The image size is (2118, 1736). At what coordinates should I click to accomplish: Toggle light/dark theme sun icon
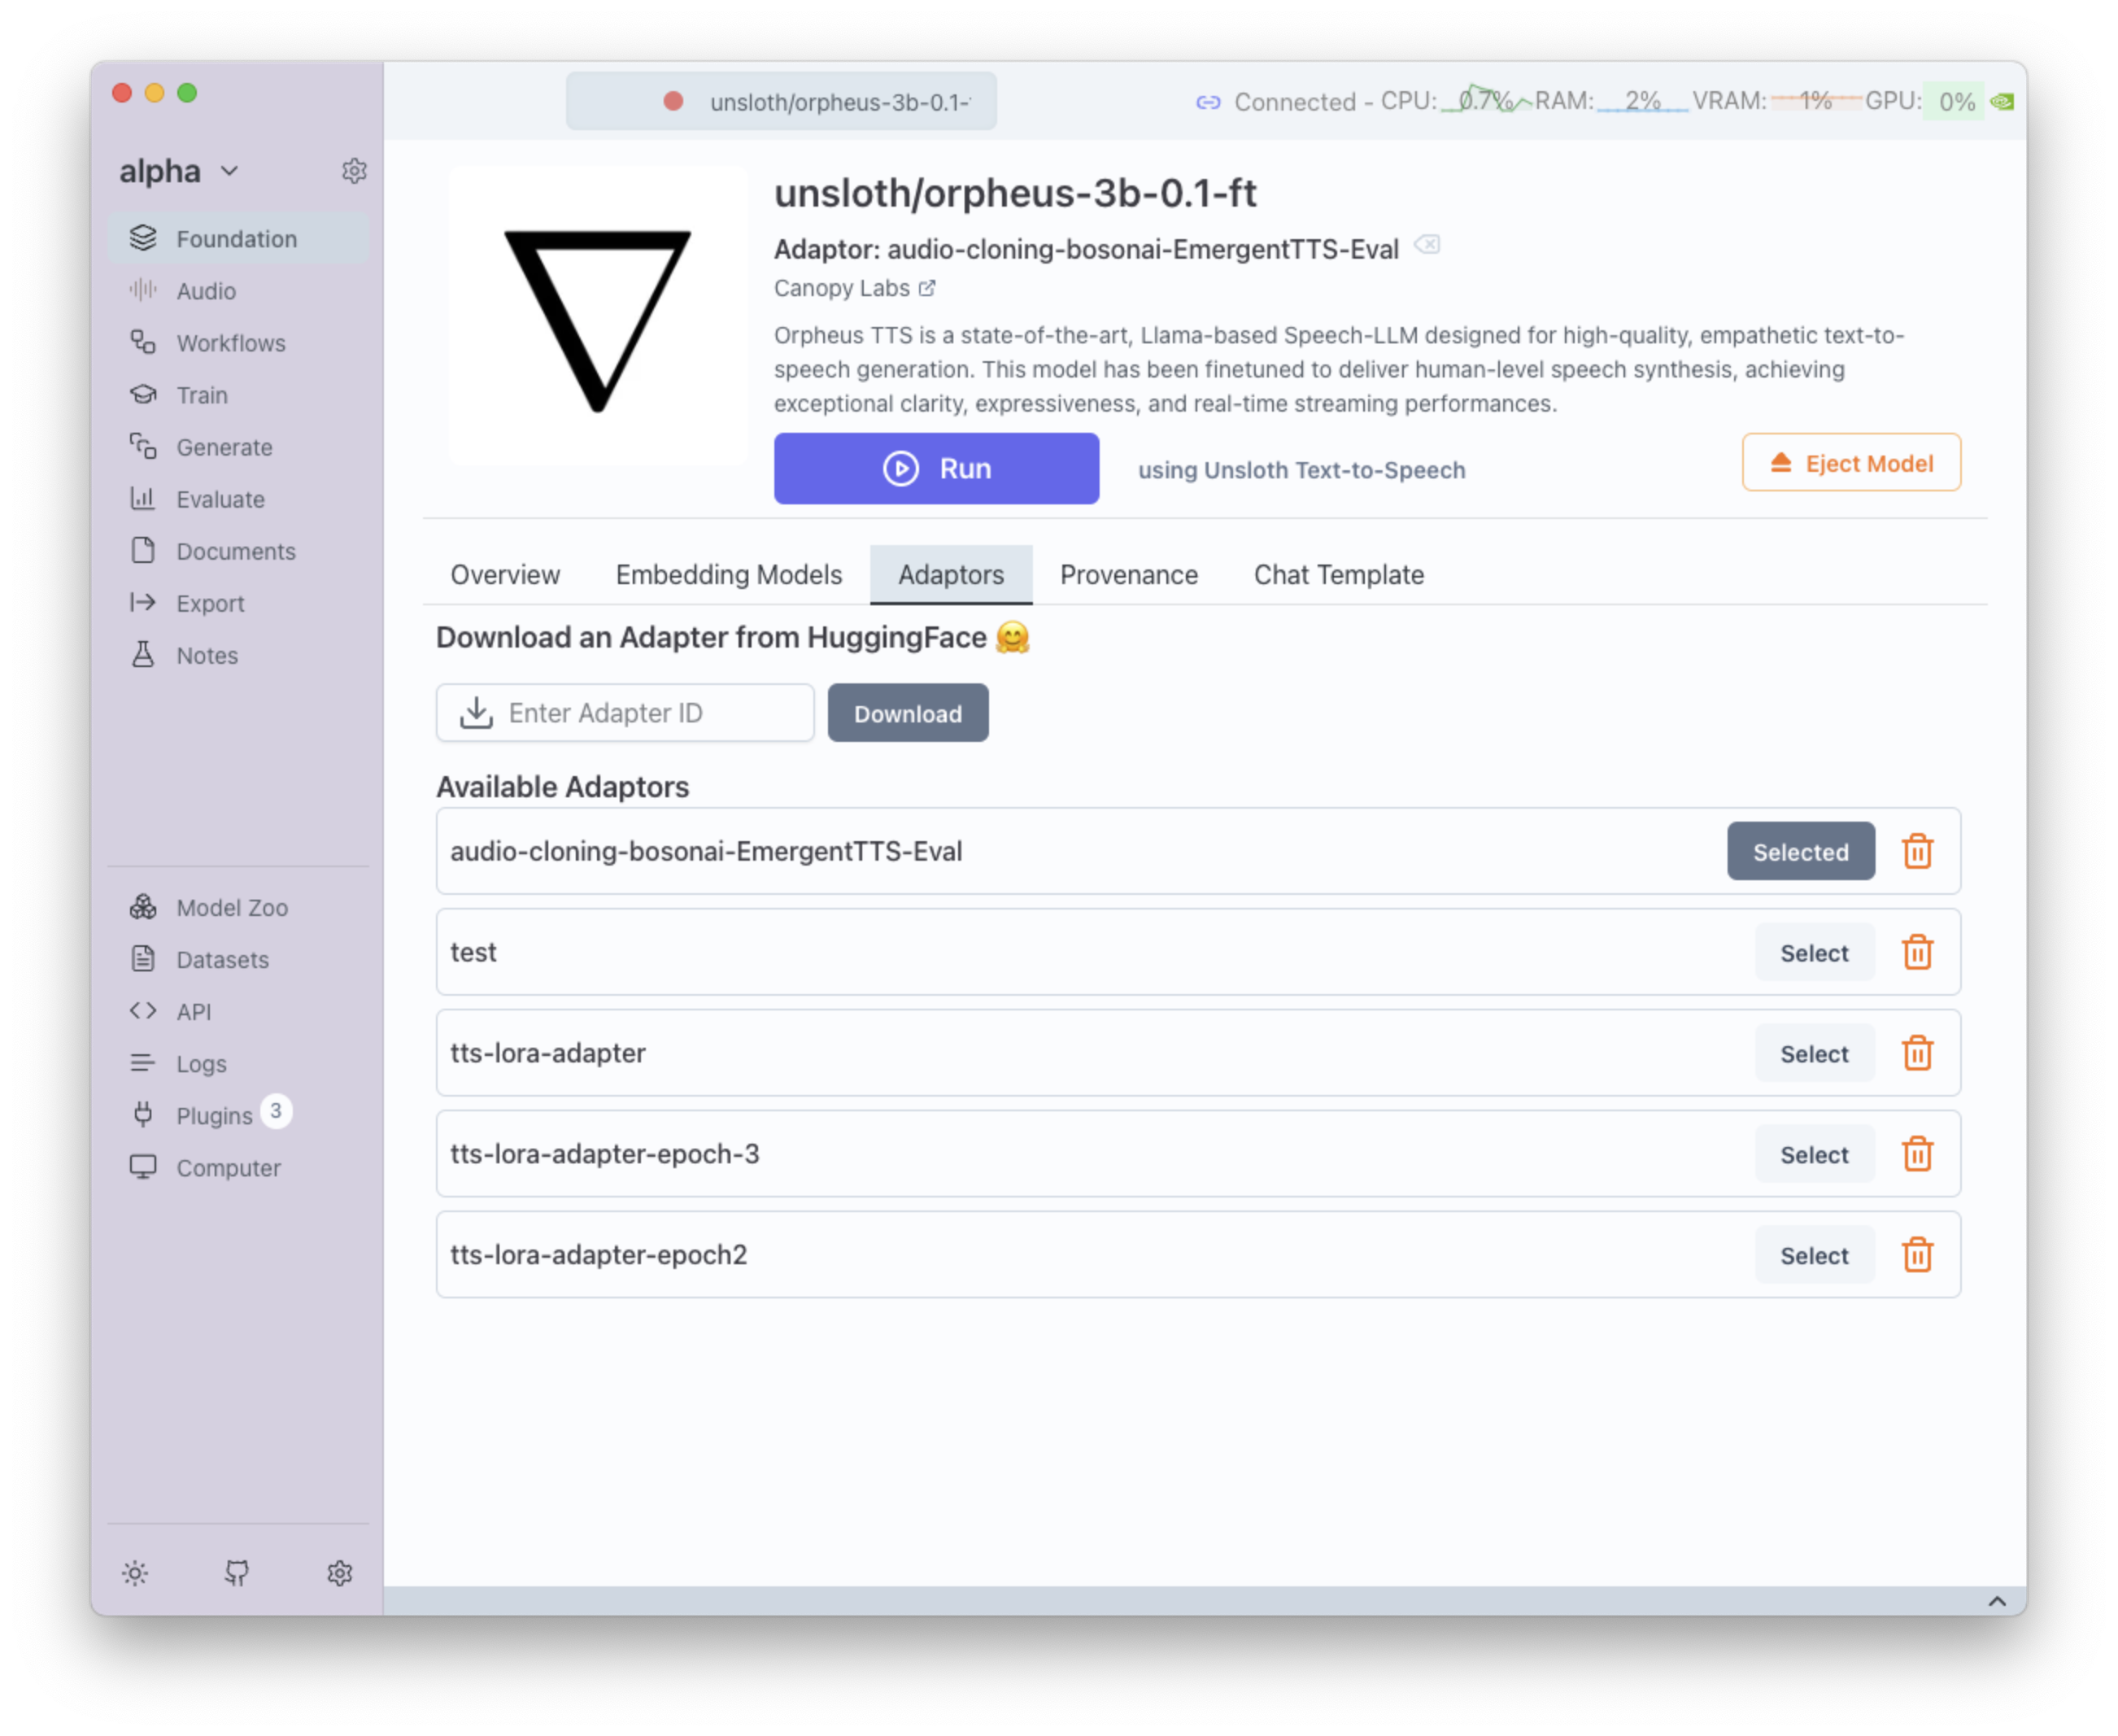(x=136, y=1573)
